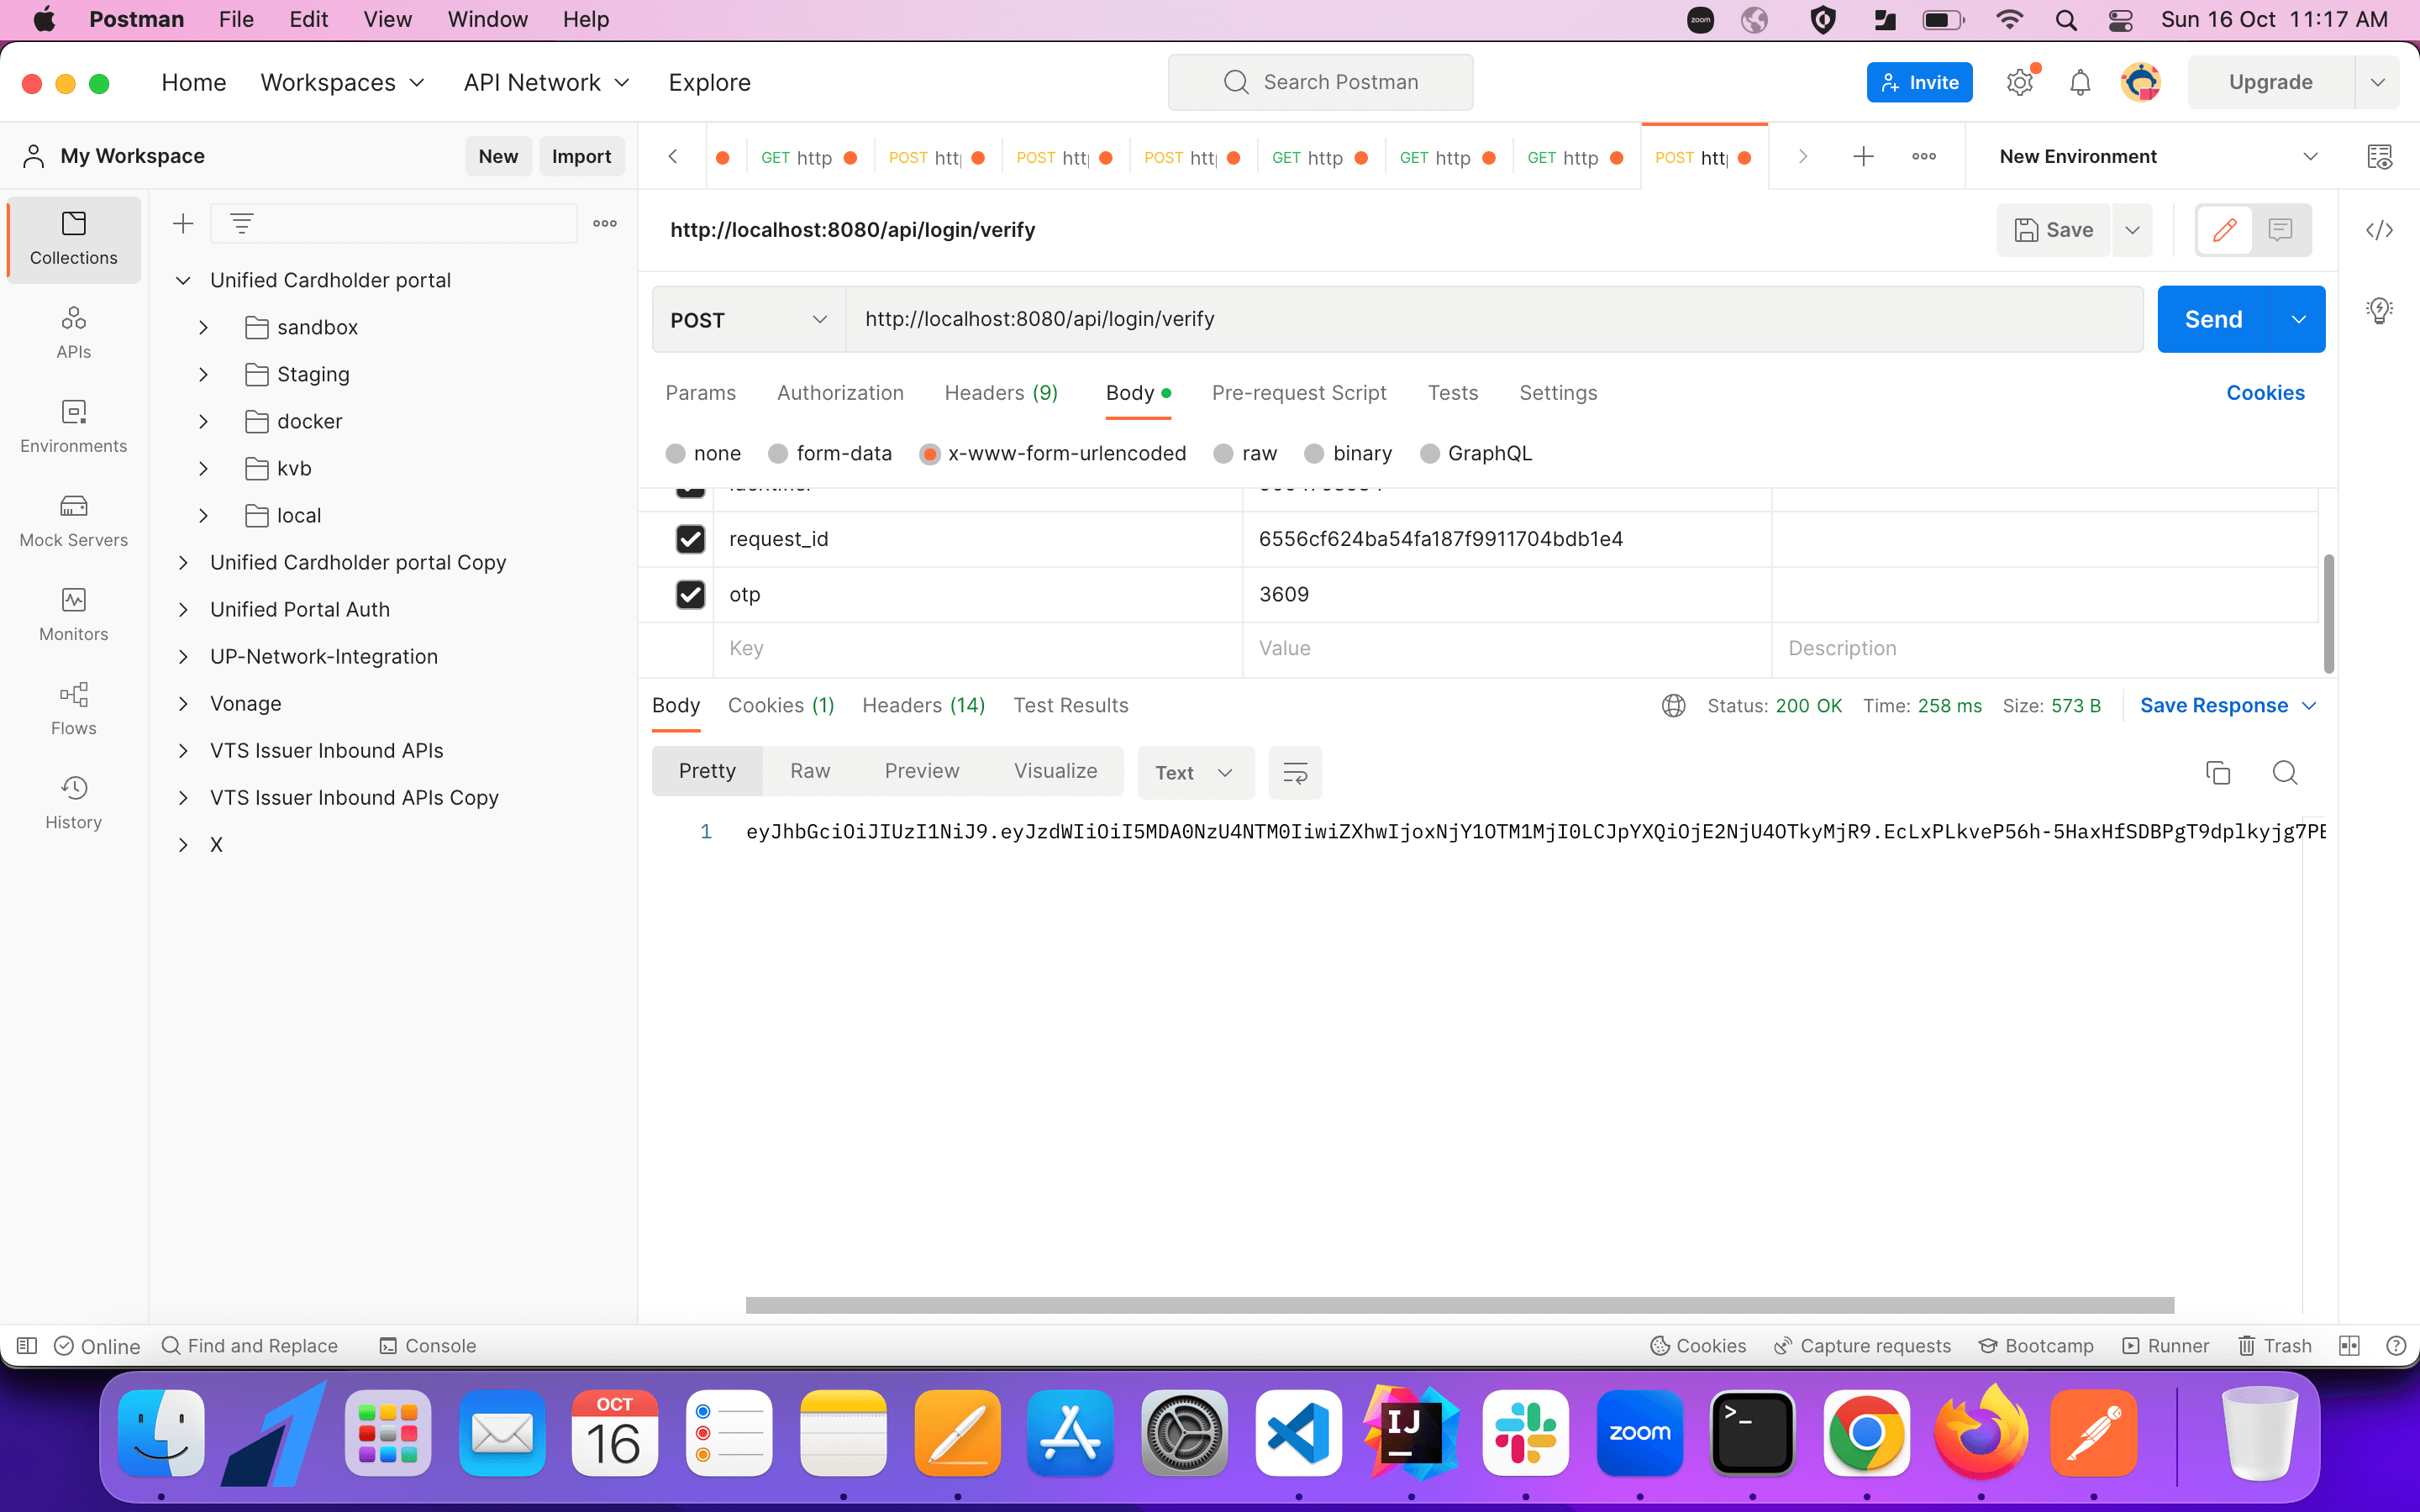Open the Send button dropdown arrow
Image resolution: width=2420 pixels, height=1512 pixels.
click(x=2298, y=320)
